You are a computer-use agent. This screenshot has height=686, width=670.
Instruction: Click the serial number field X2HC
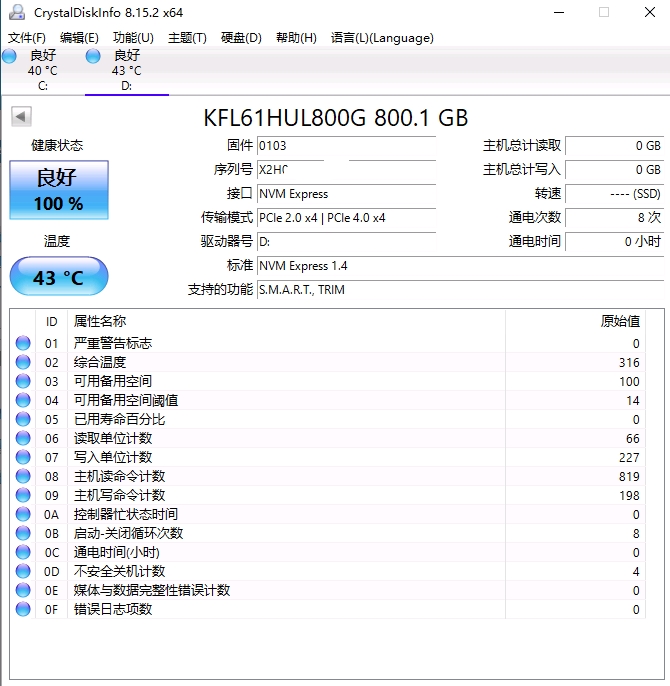tap(346, 169)
